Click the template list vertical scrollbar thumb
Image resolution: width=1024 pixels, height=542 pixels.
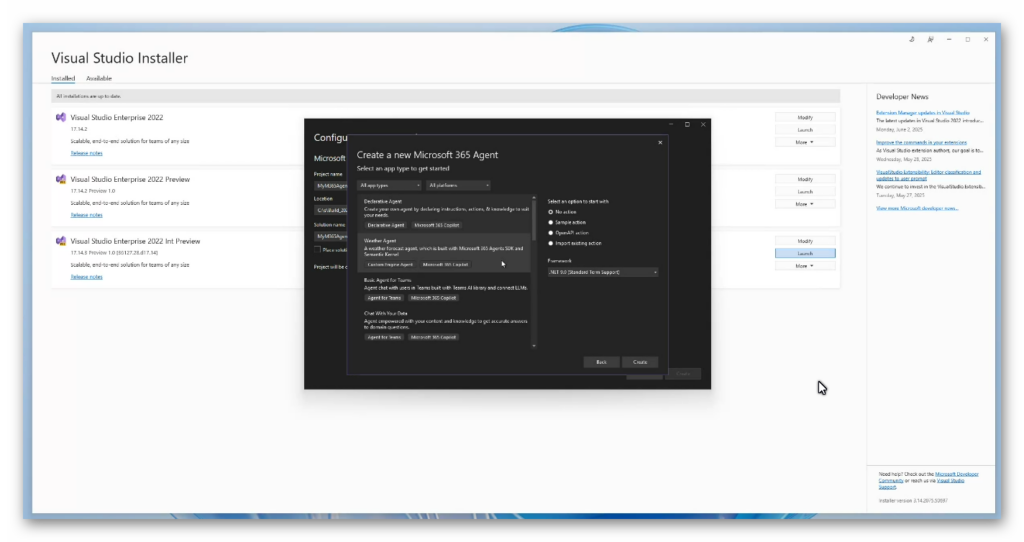534,220
